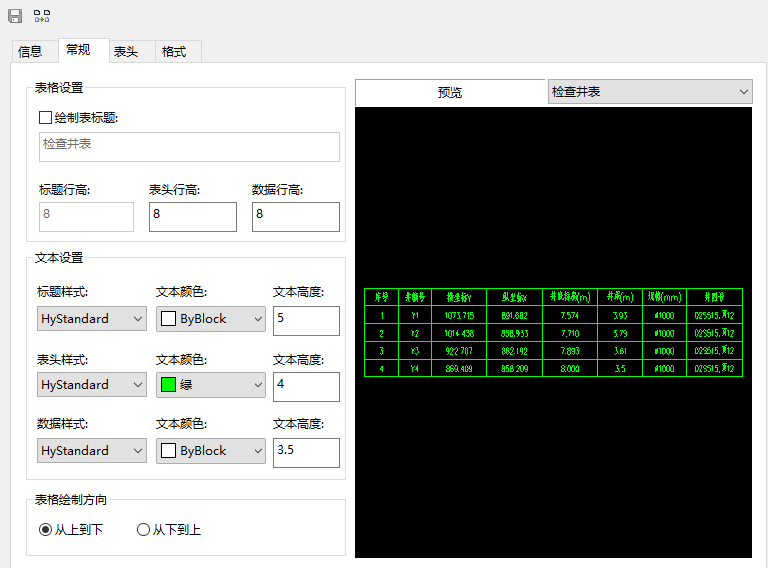Click the 标题行高 input field
The width and height of the screenshot is (768, 568).
click(86, 216)
